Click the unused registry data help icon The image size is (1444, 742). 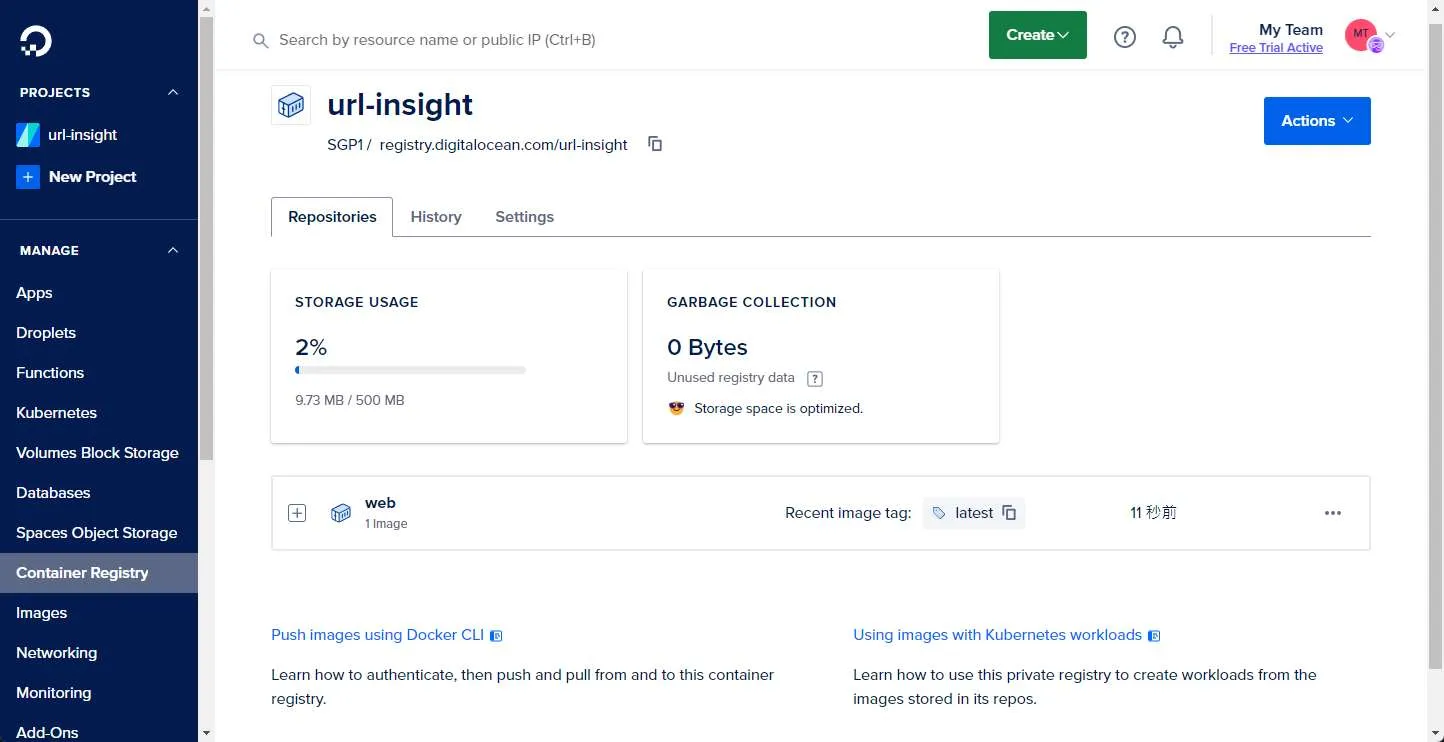(x=814, y=378)
